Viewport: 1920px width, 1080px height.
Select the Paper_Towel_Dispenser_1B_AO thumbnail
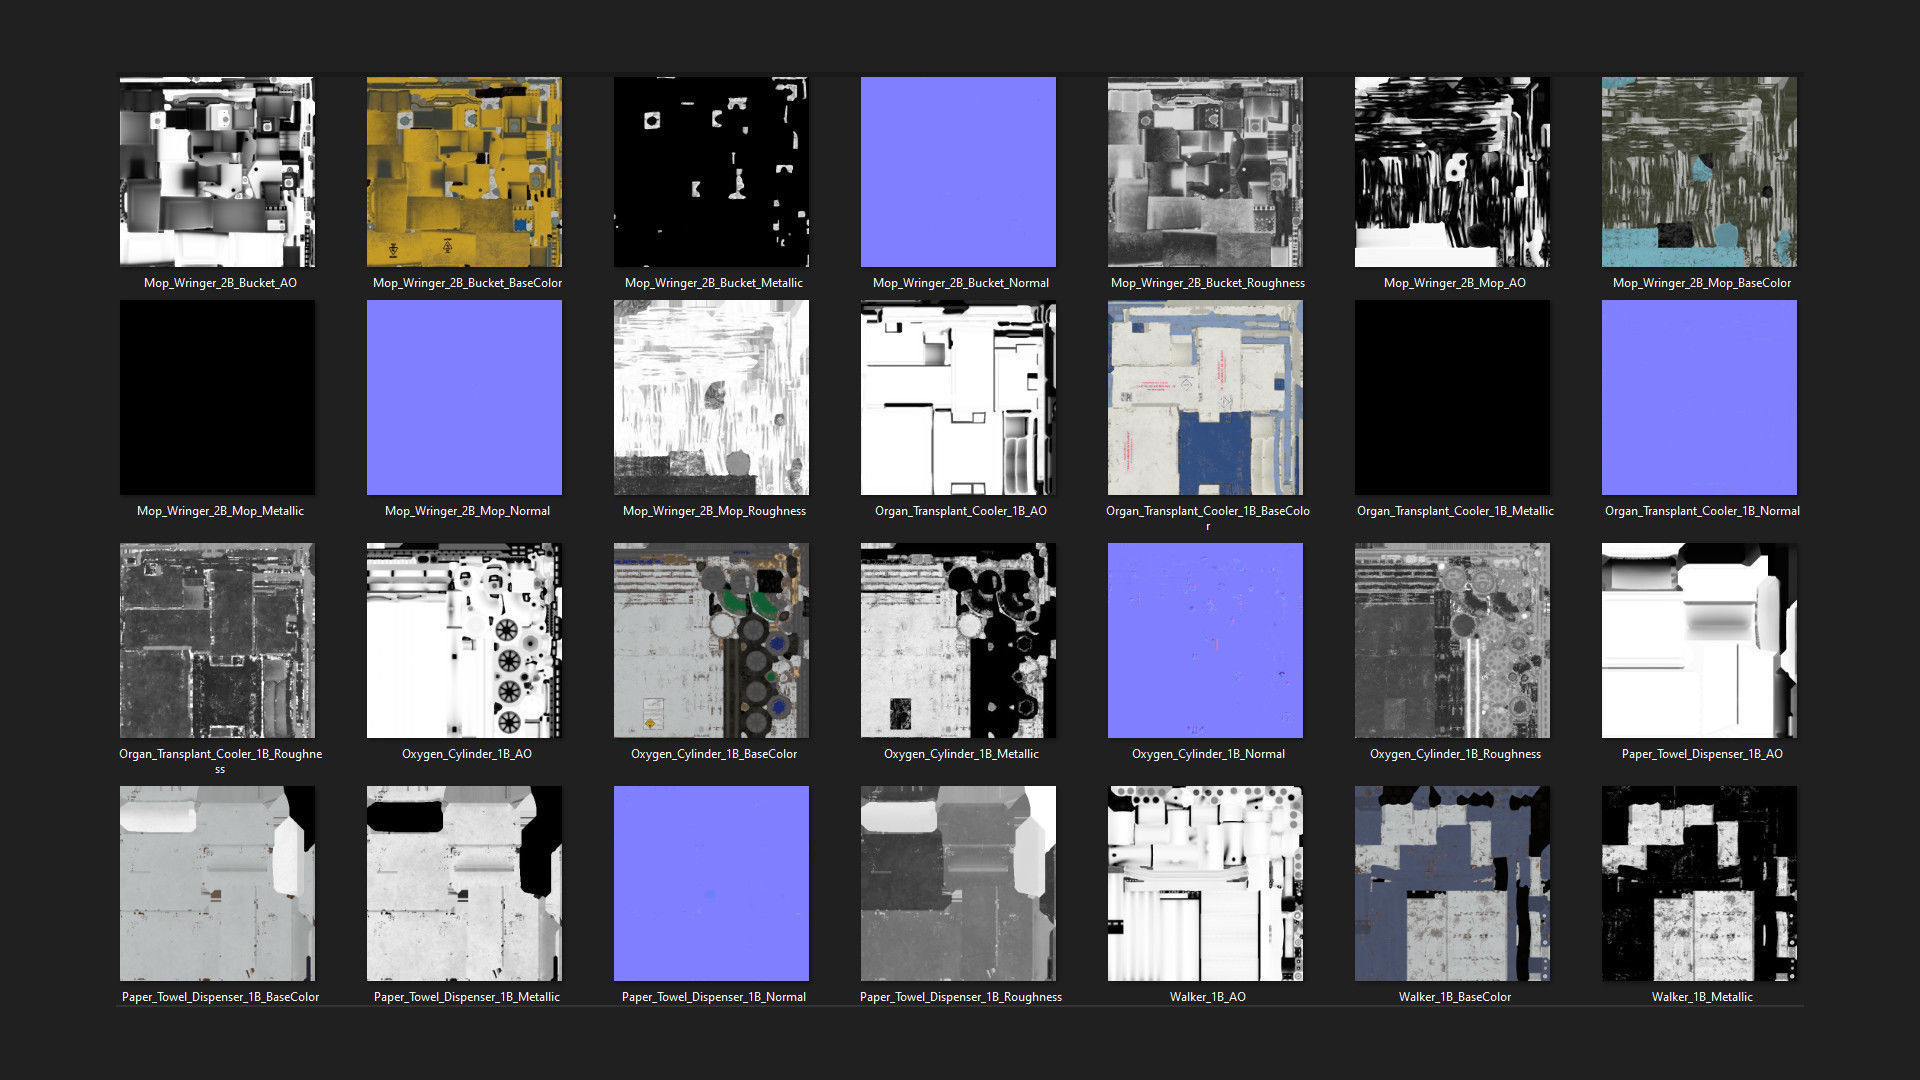coord(1699,640)
